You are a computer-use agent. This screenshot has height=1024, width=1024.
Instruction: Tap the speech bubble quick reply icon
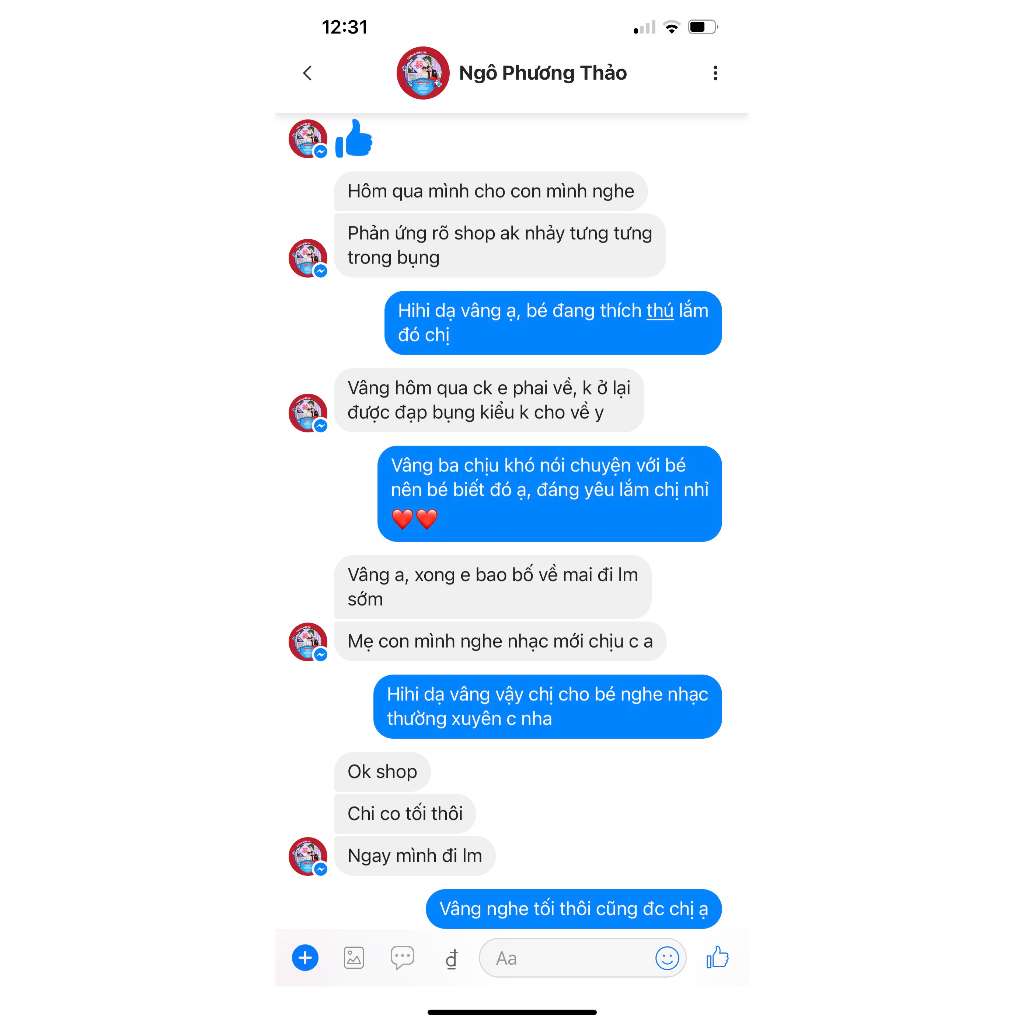click(402, 958)
